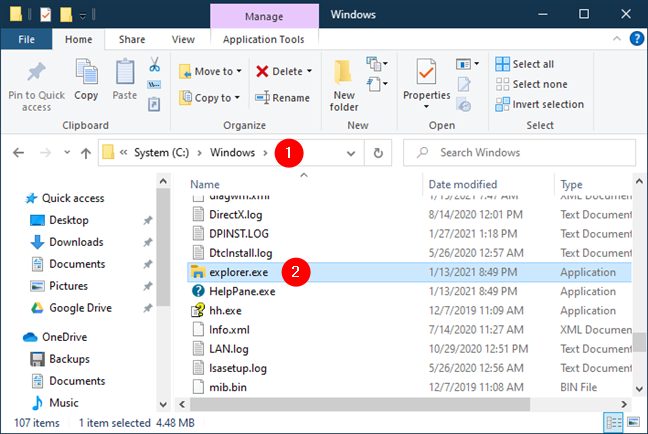648x434 pixels.
Task: Switch to the Share tab
Action: pos(132,39)
